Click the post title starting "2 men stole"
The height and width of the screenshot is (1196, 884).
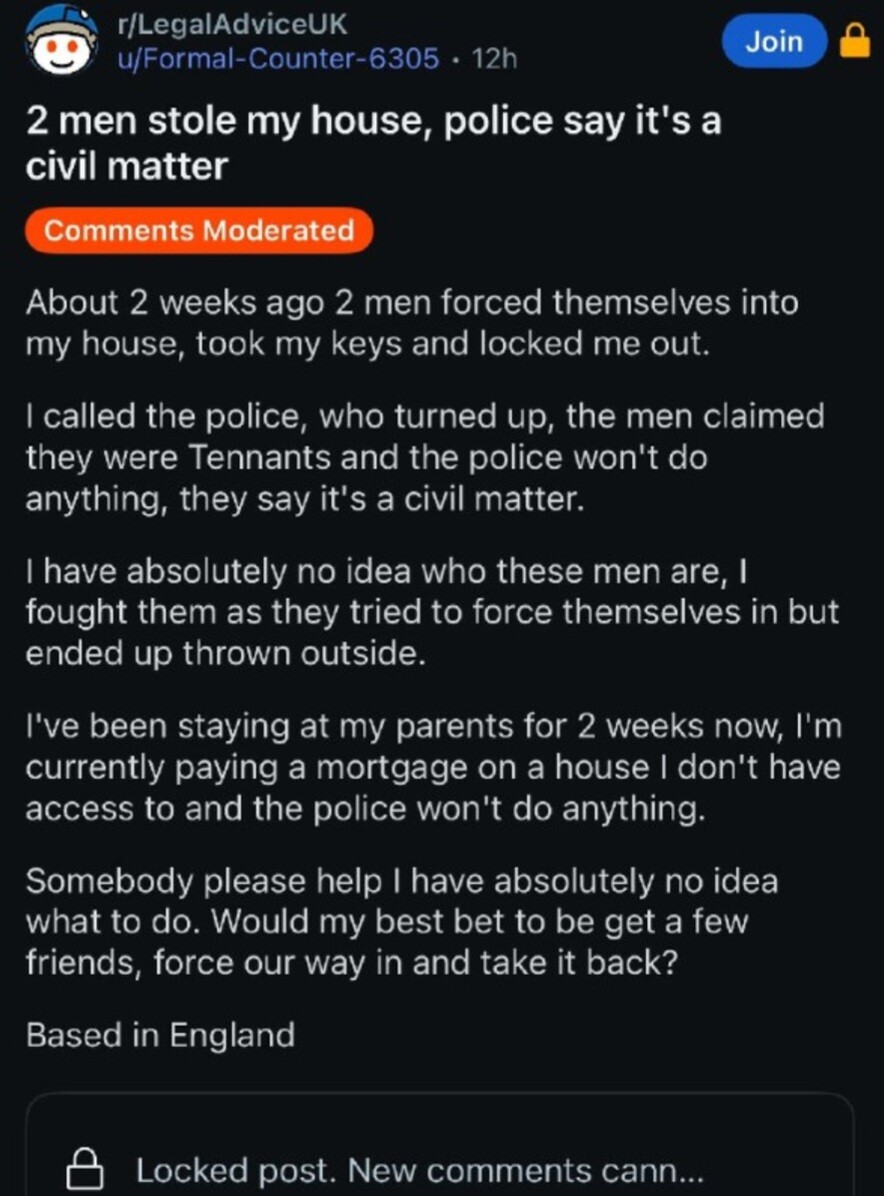pyautogui.click(x=372, y=143)
